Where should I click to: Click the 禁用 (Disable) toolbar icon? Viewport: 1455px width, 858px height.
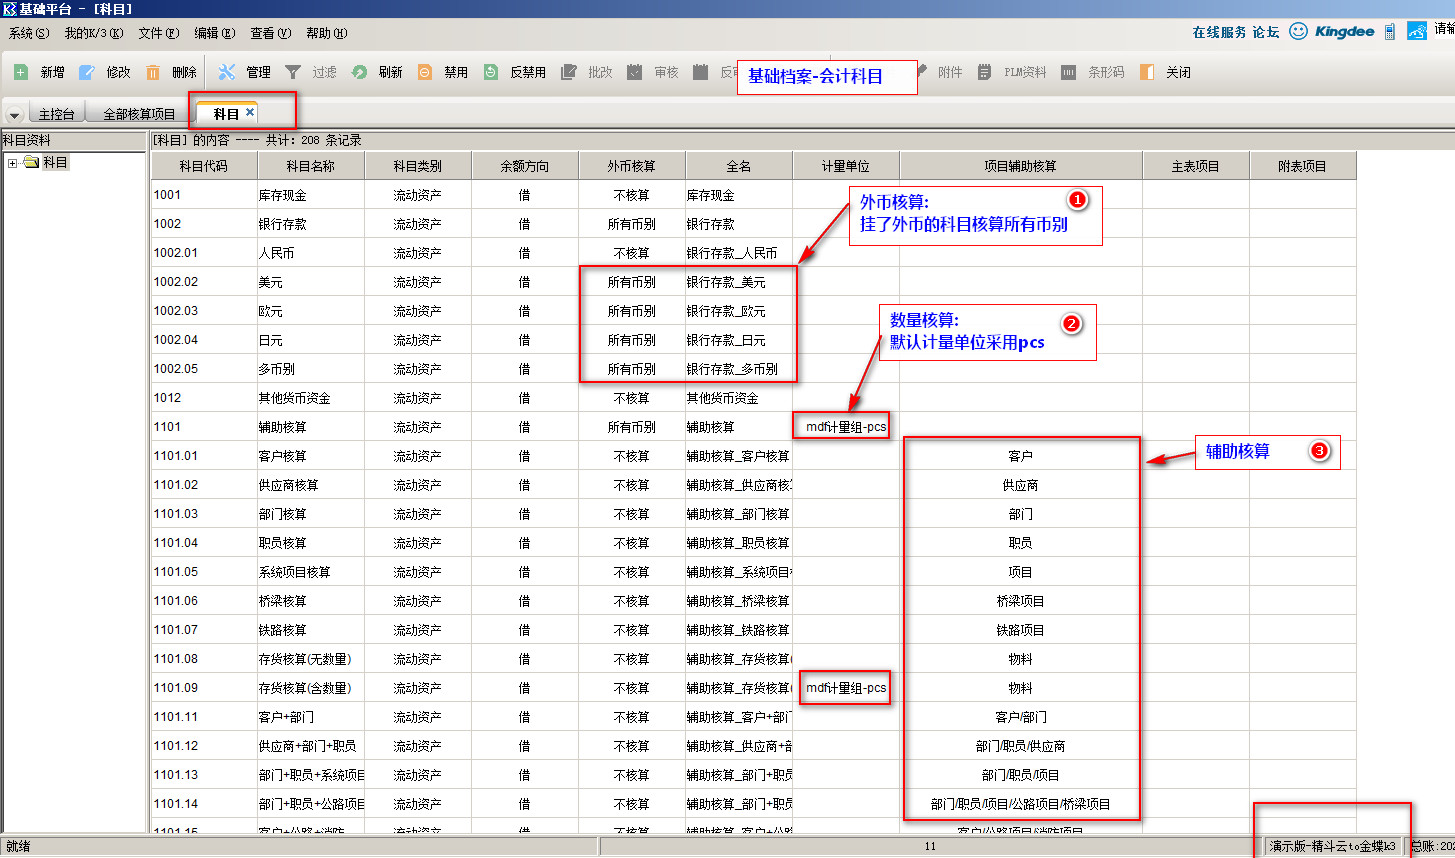click(x=425, y=72)
